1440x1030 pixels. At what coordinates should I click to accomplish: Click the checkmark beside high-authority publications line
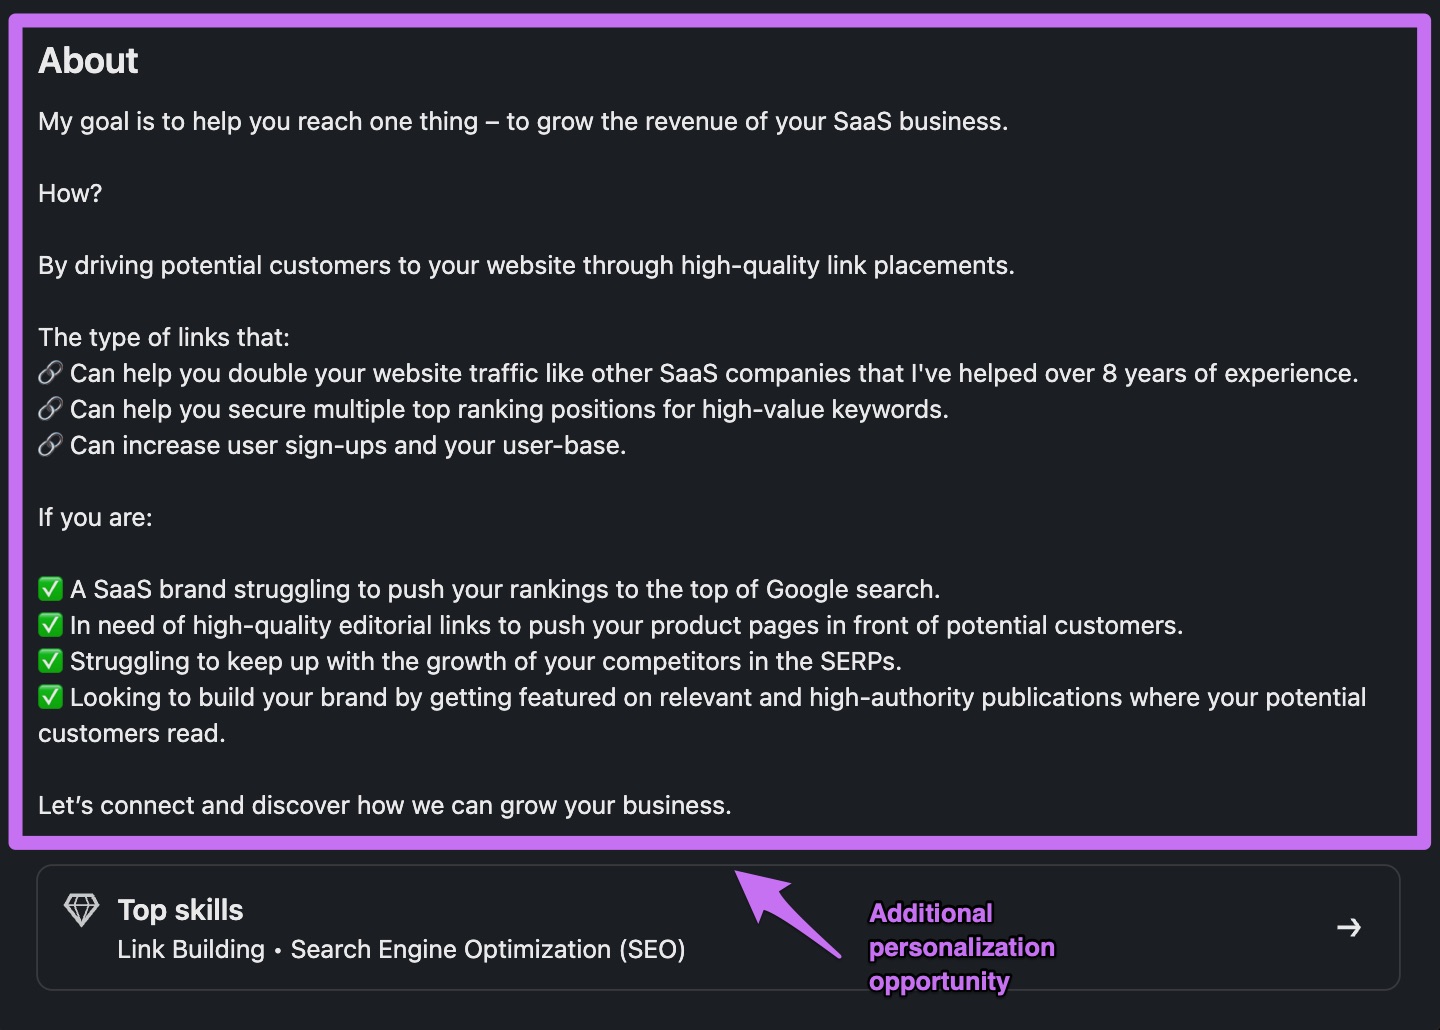pyautogui.click(x=50, y=697)
